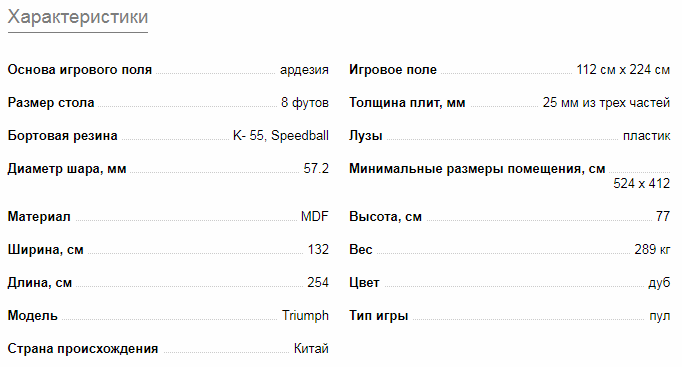Click the value ардезия
The image size is (682, 367).
click(x=304, y=70)
